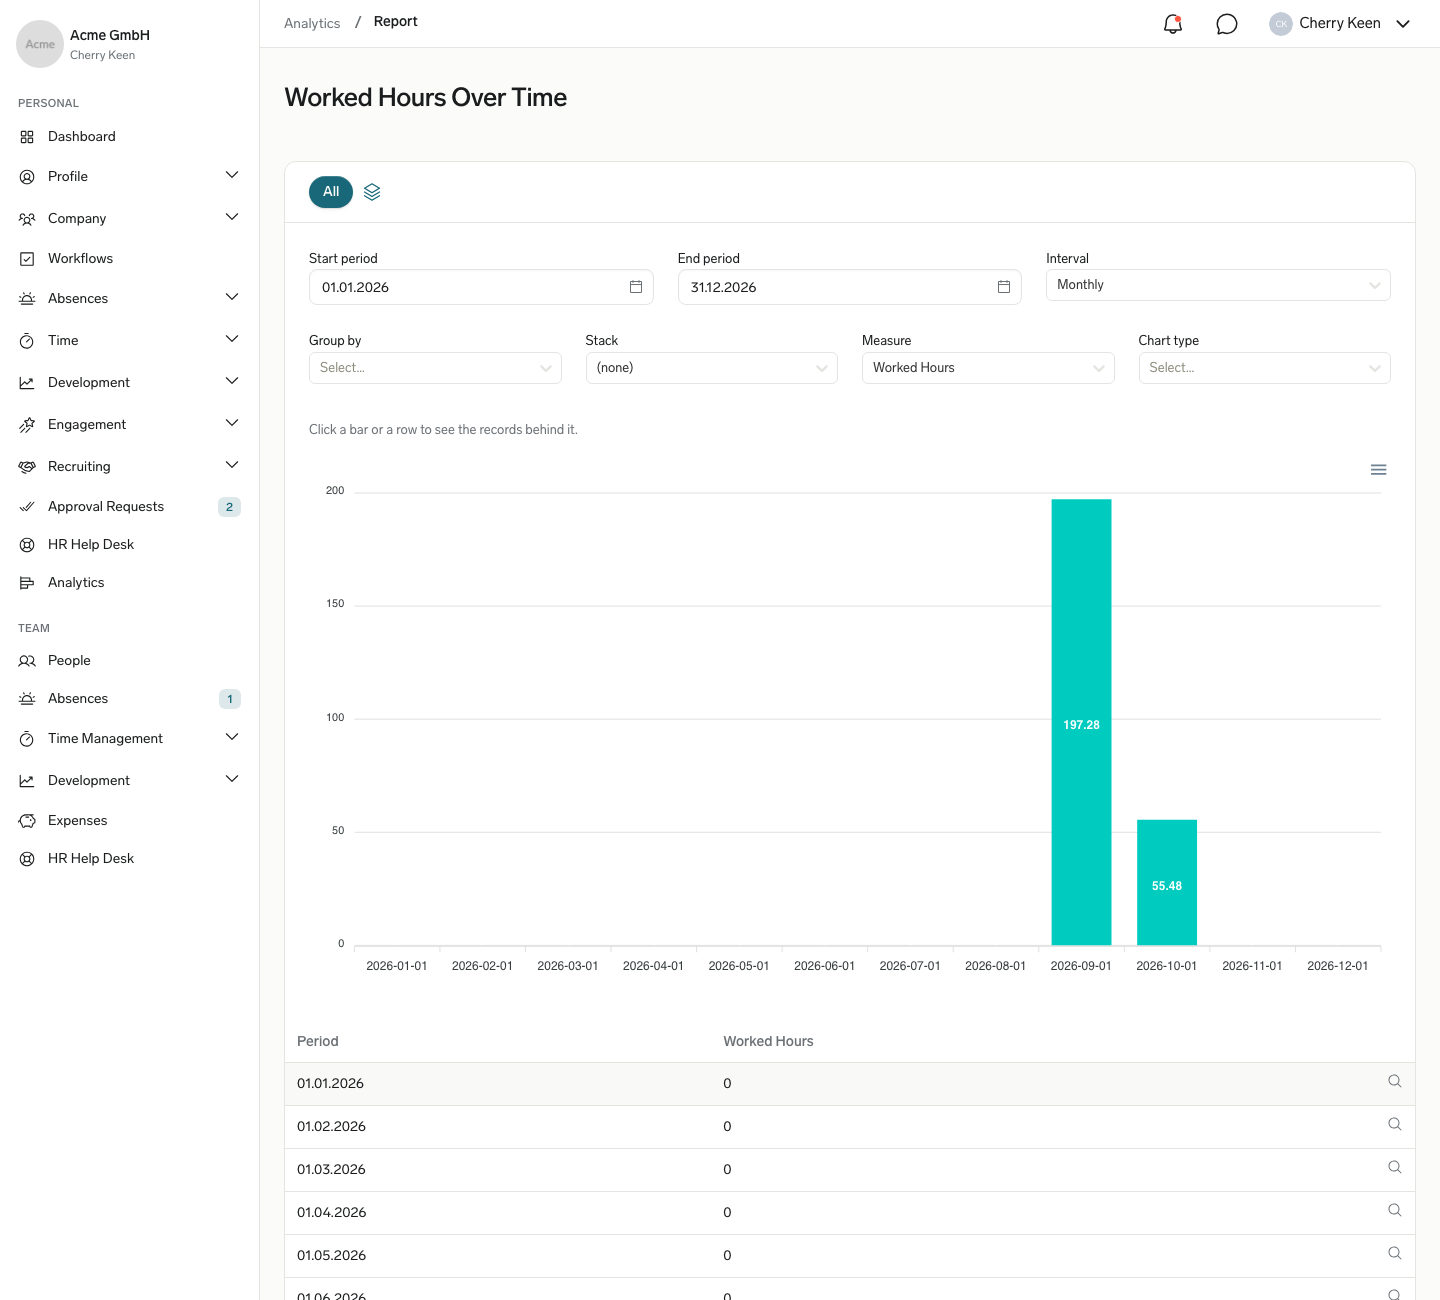Expand the Company menu chevron
This screenshot has height=1300, width=1440.
pos(232,217)
